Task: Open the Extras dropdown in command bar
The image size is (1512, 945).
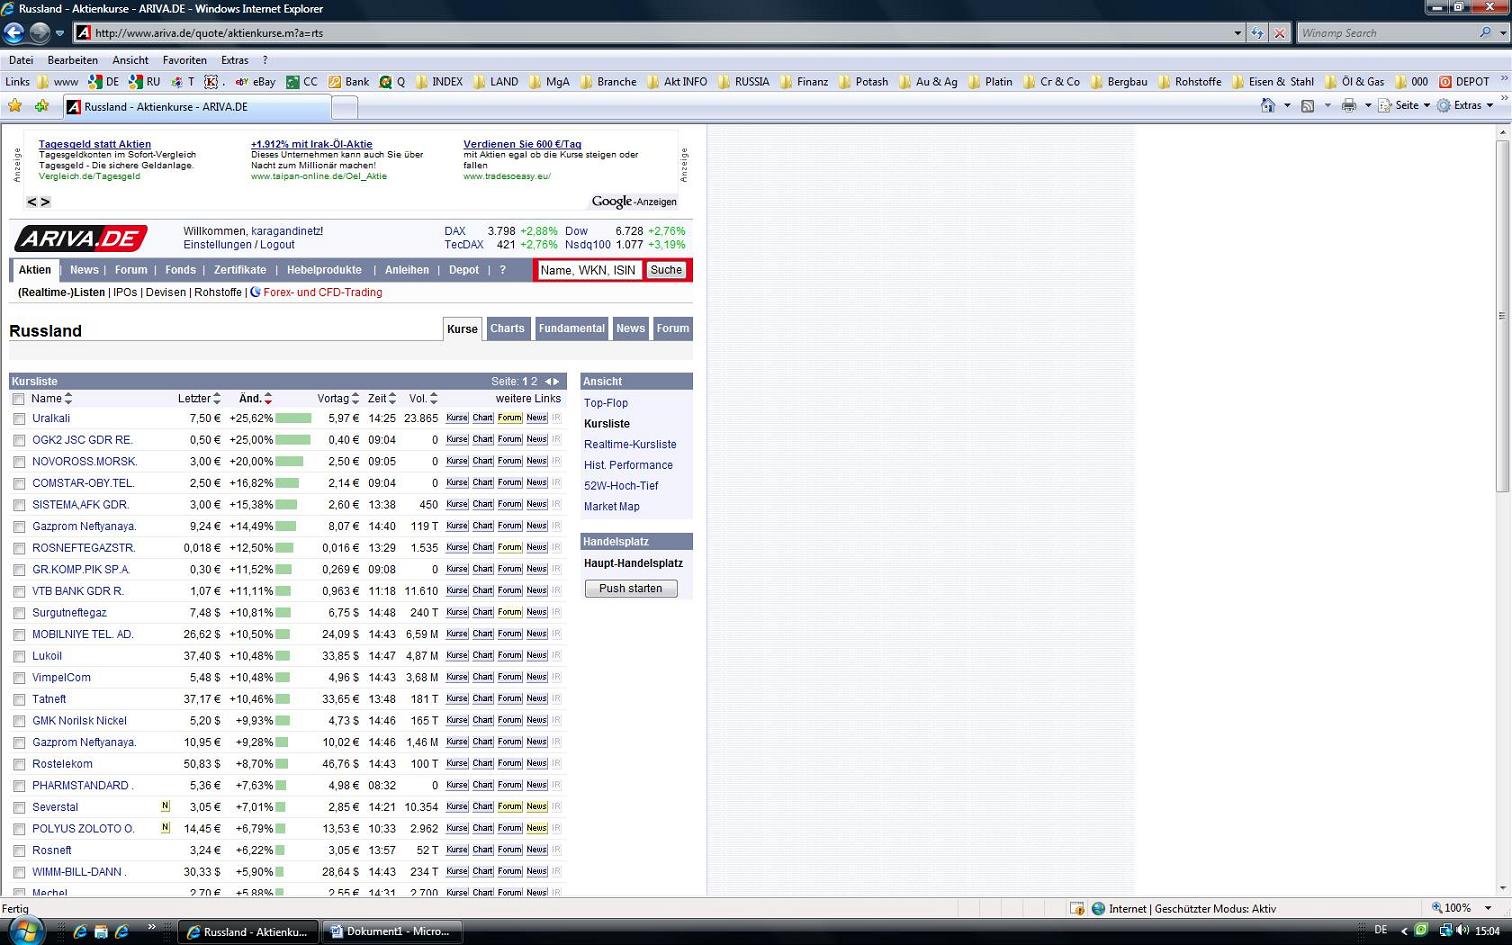Action: pos(1468,106)
